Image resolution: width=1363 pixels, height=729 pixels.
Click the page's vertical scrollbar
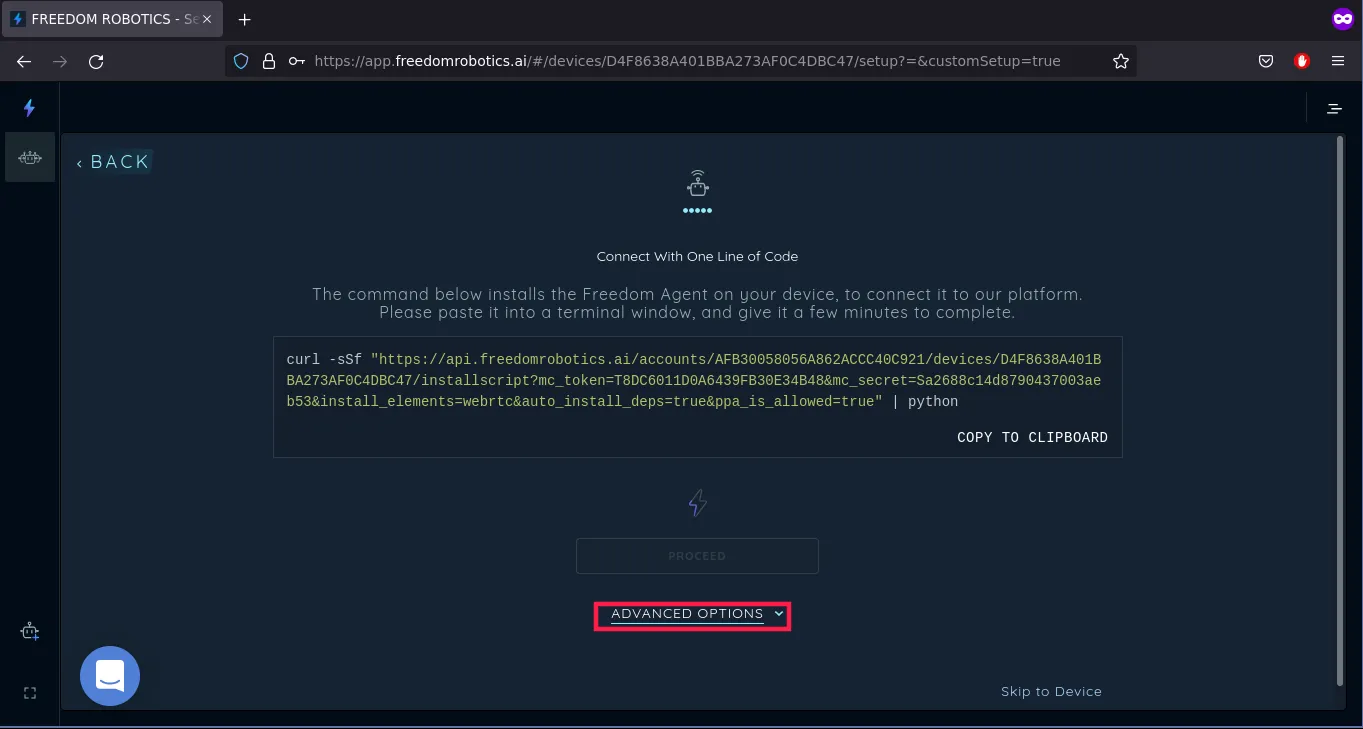tap(1340, 410)
